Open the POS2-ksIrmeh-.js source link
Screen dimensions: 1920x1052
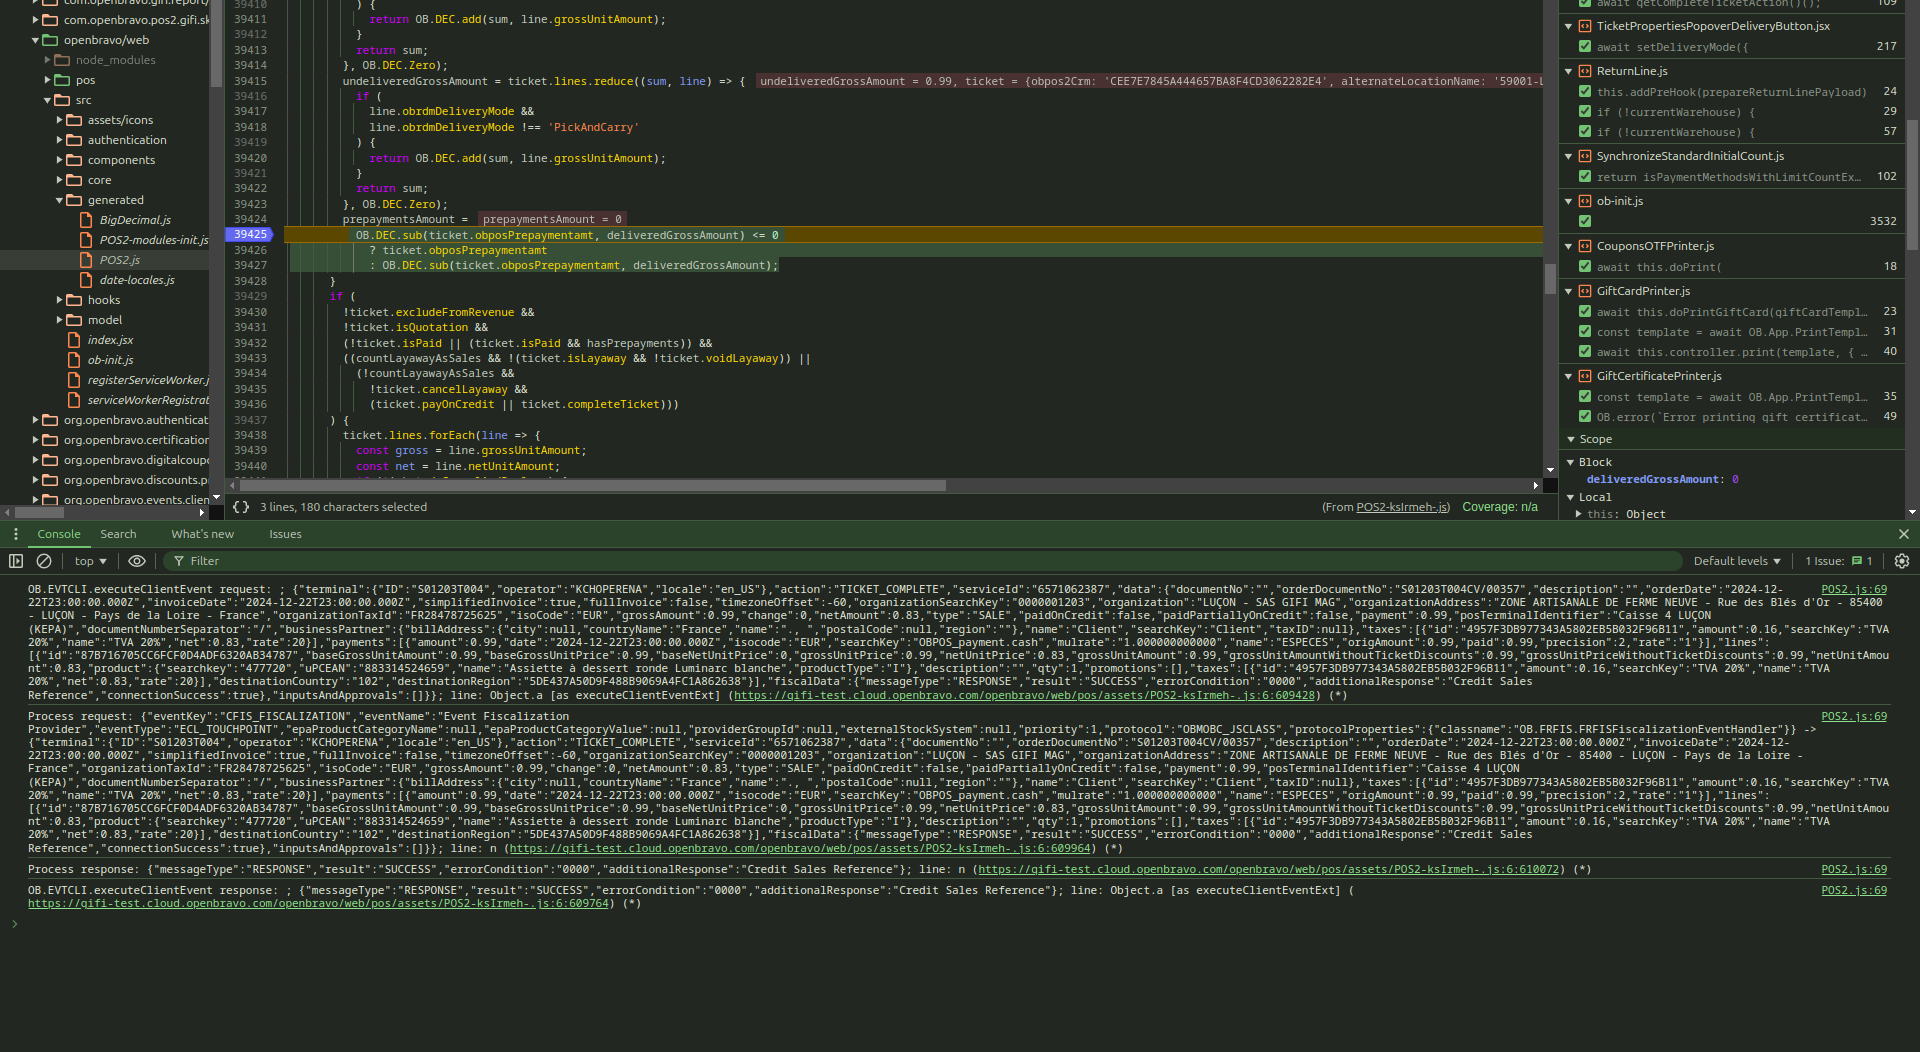tap(1402, 507)
